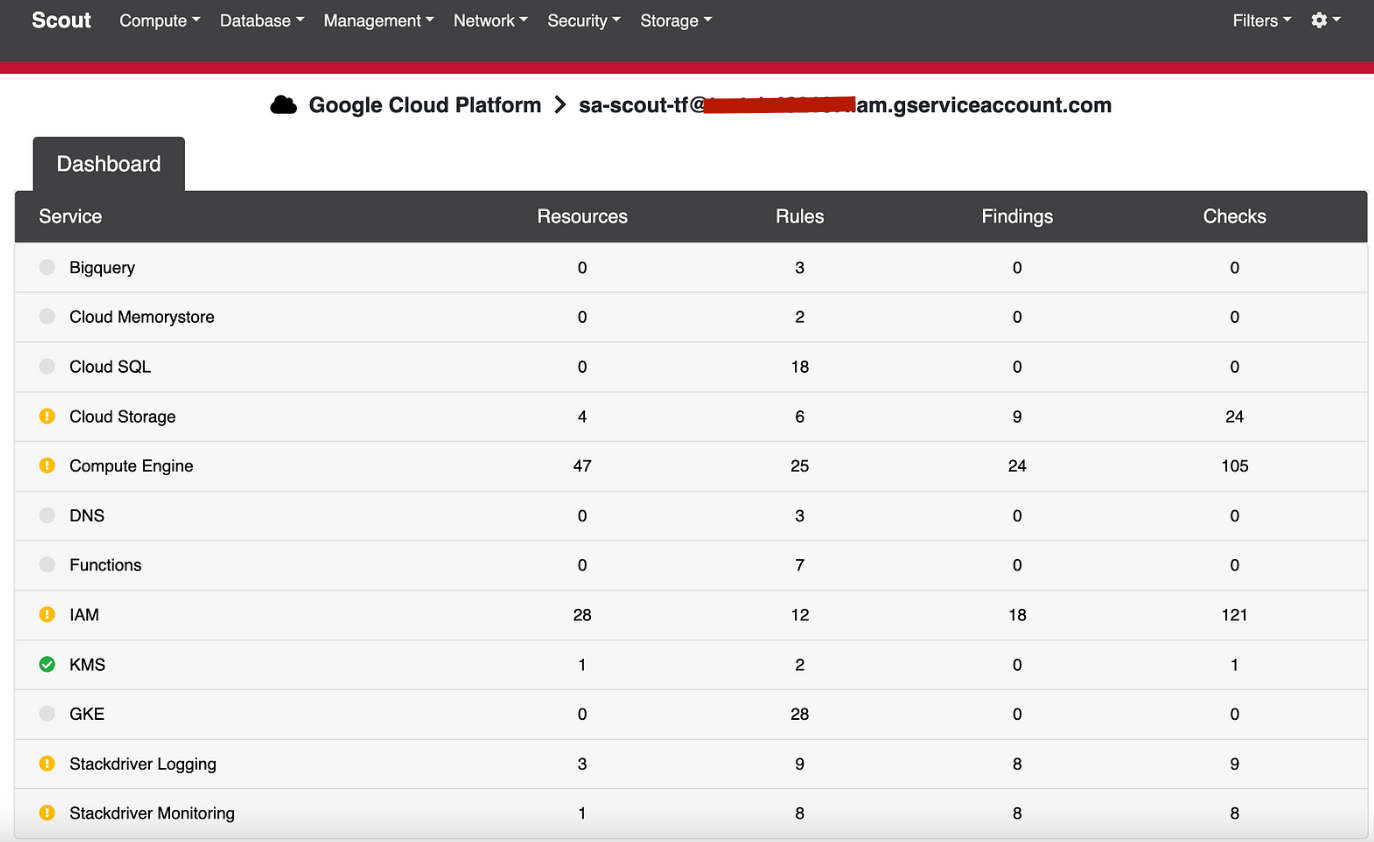The width and height of the screenshot is (1374, 842).
Task: Open the Cloud SQL service link
Action: (x=110, y=367)
